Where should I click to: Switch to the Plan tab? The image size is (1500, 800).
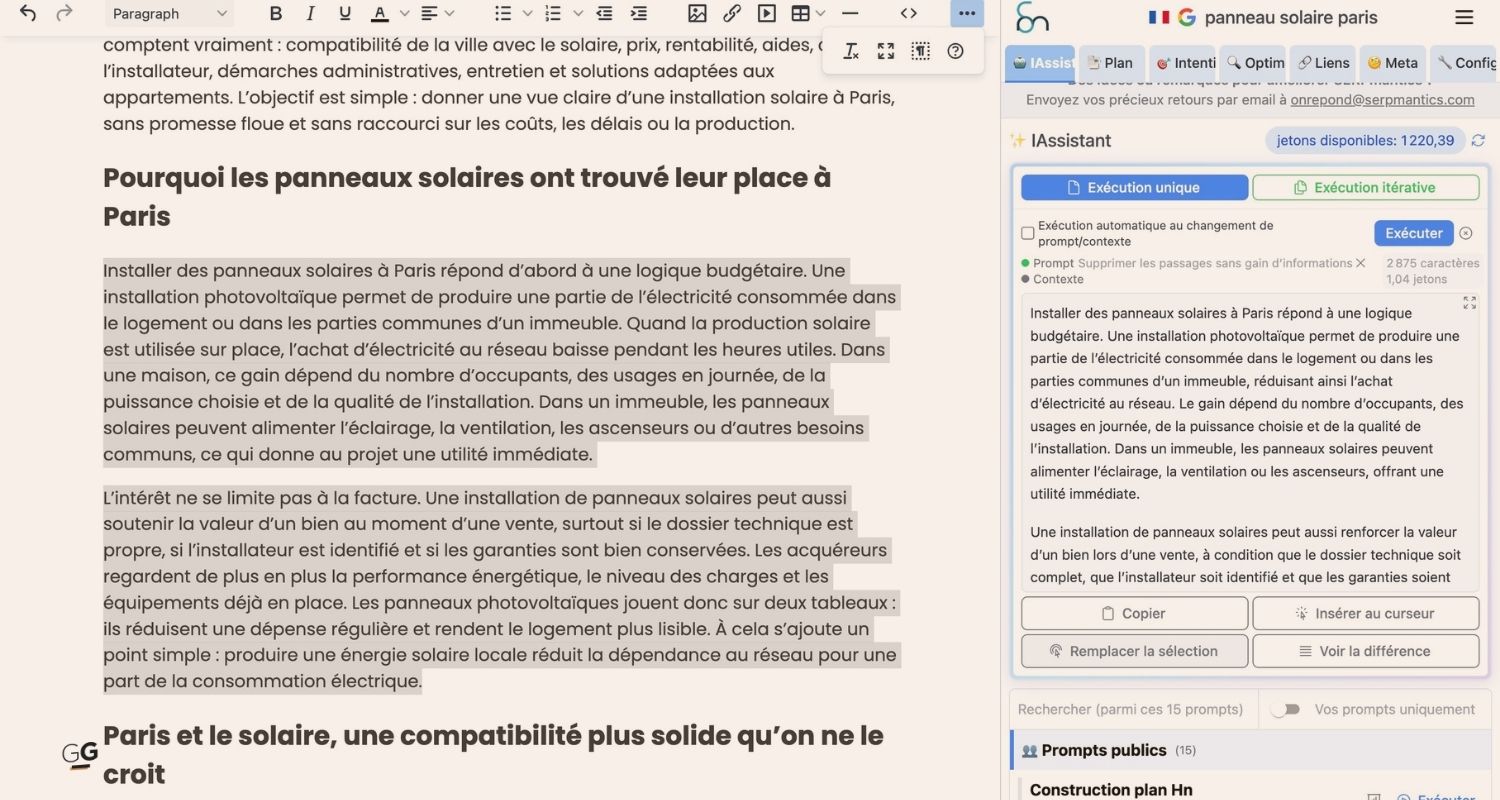pyautogui.click(x=1111, y=62)
